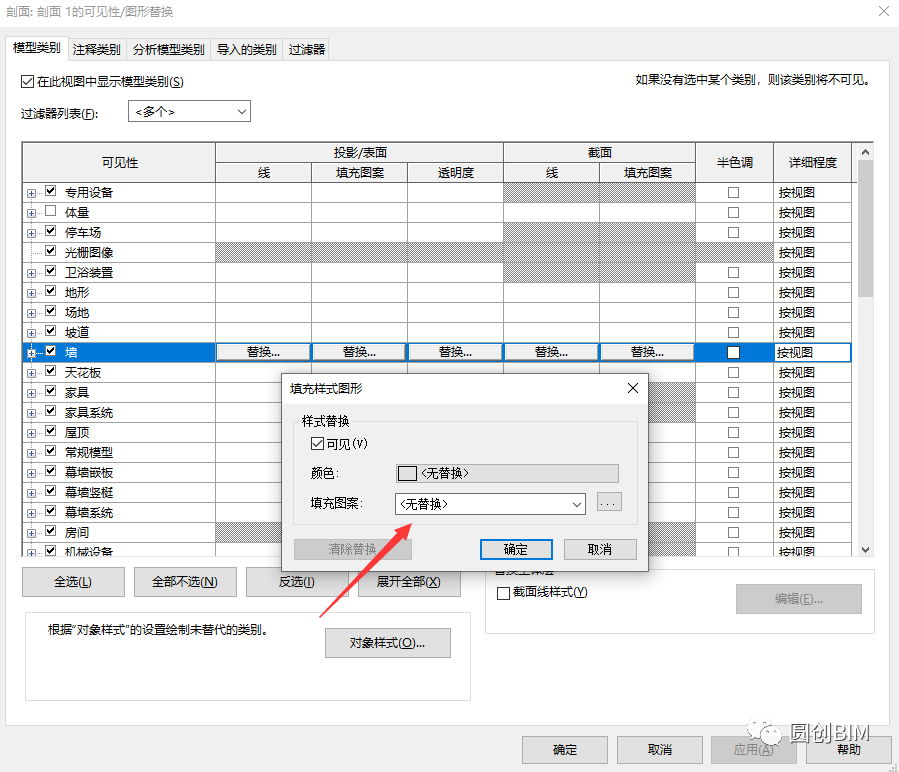The image size is (899, 772).
Task: Toggle 可见(V) checkbox in fill pattern dialog
Action: pyautogui.click(x=317, y=443)
